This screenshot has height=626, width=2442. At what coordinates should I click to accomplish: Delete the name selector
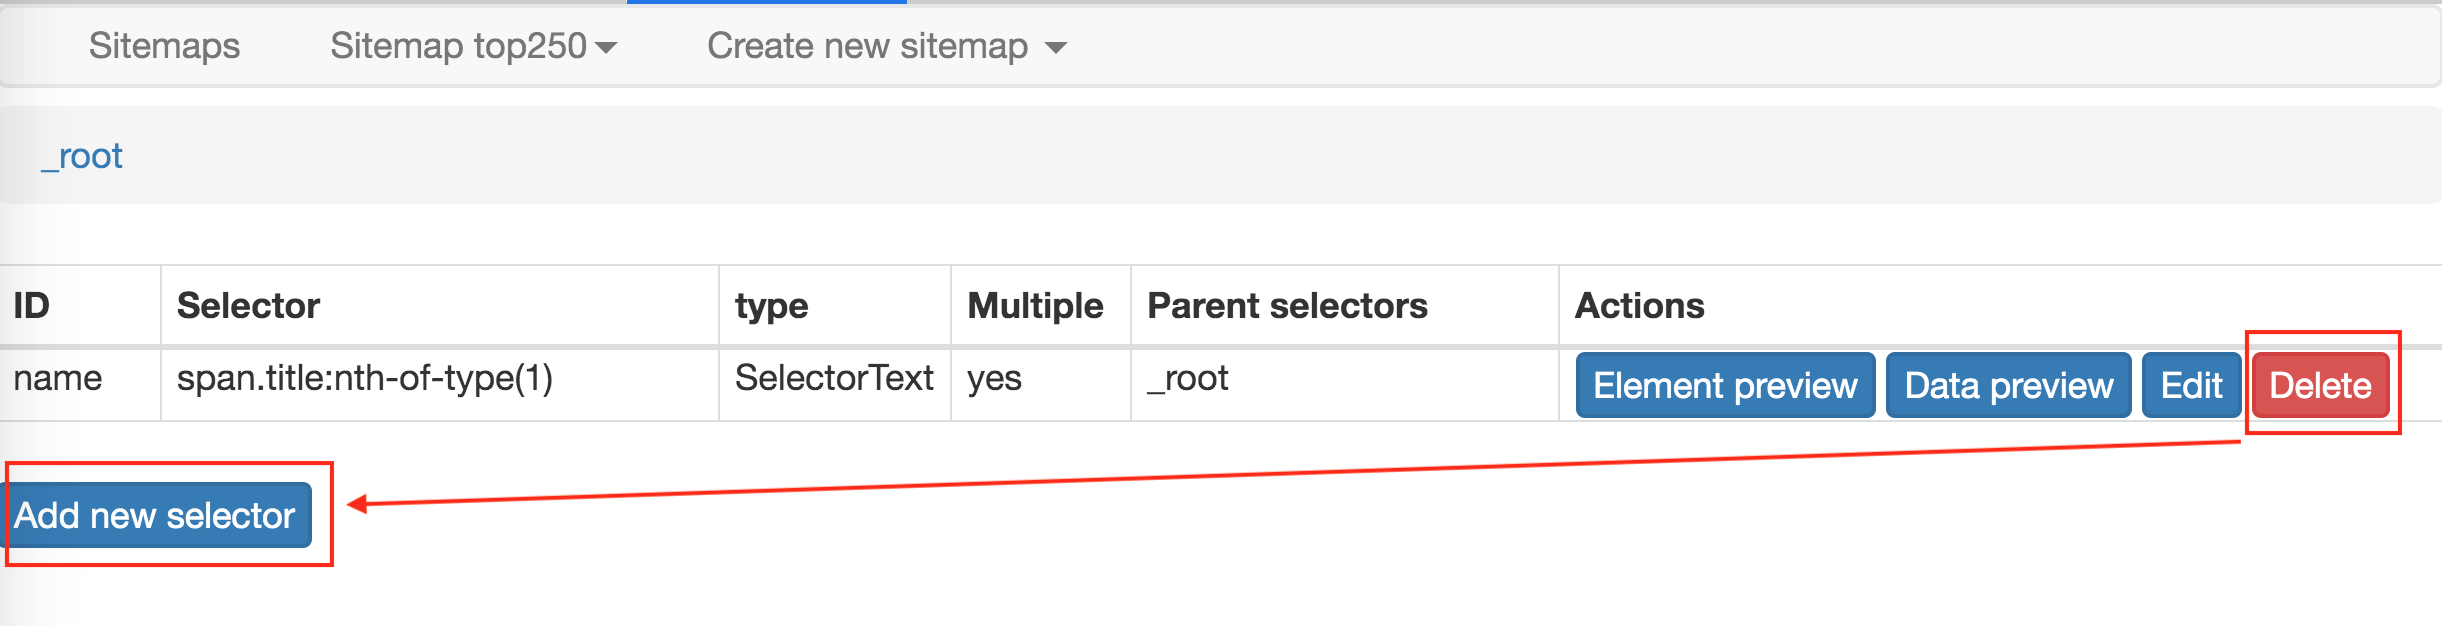[x=2320, y=385]
